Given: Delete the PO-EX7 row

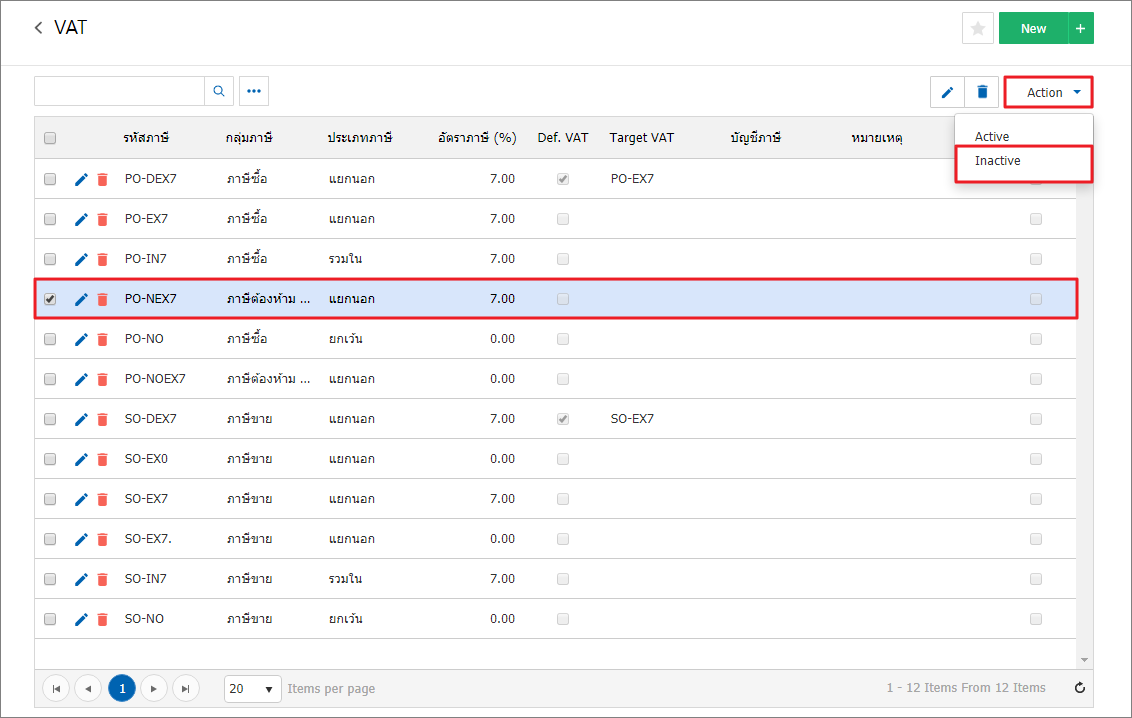Looking at the screenshot, I should [x=103, y=219].
